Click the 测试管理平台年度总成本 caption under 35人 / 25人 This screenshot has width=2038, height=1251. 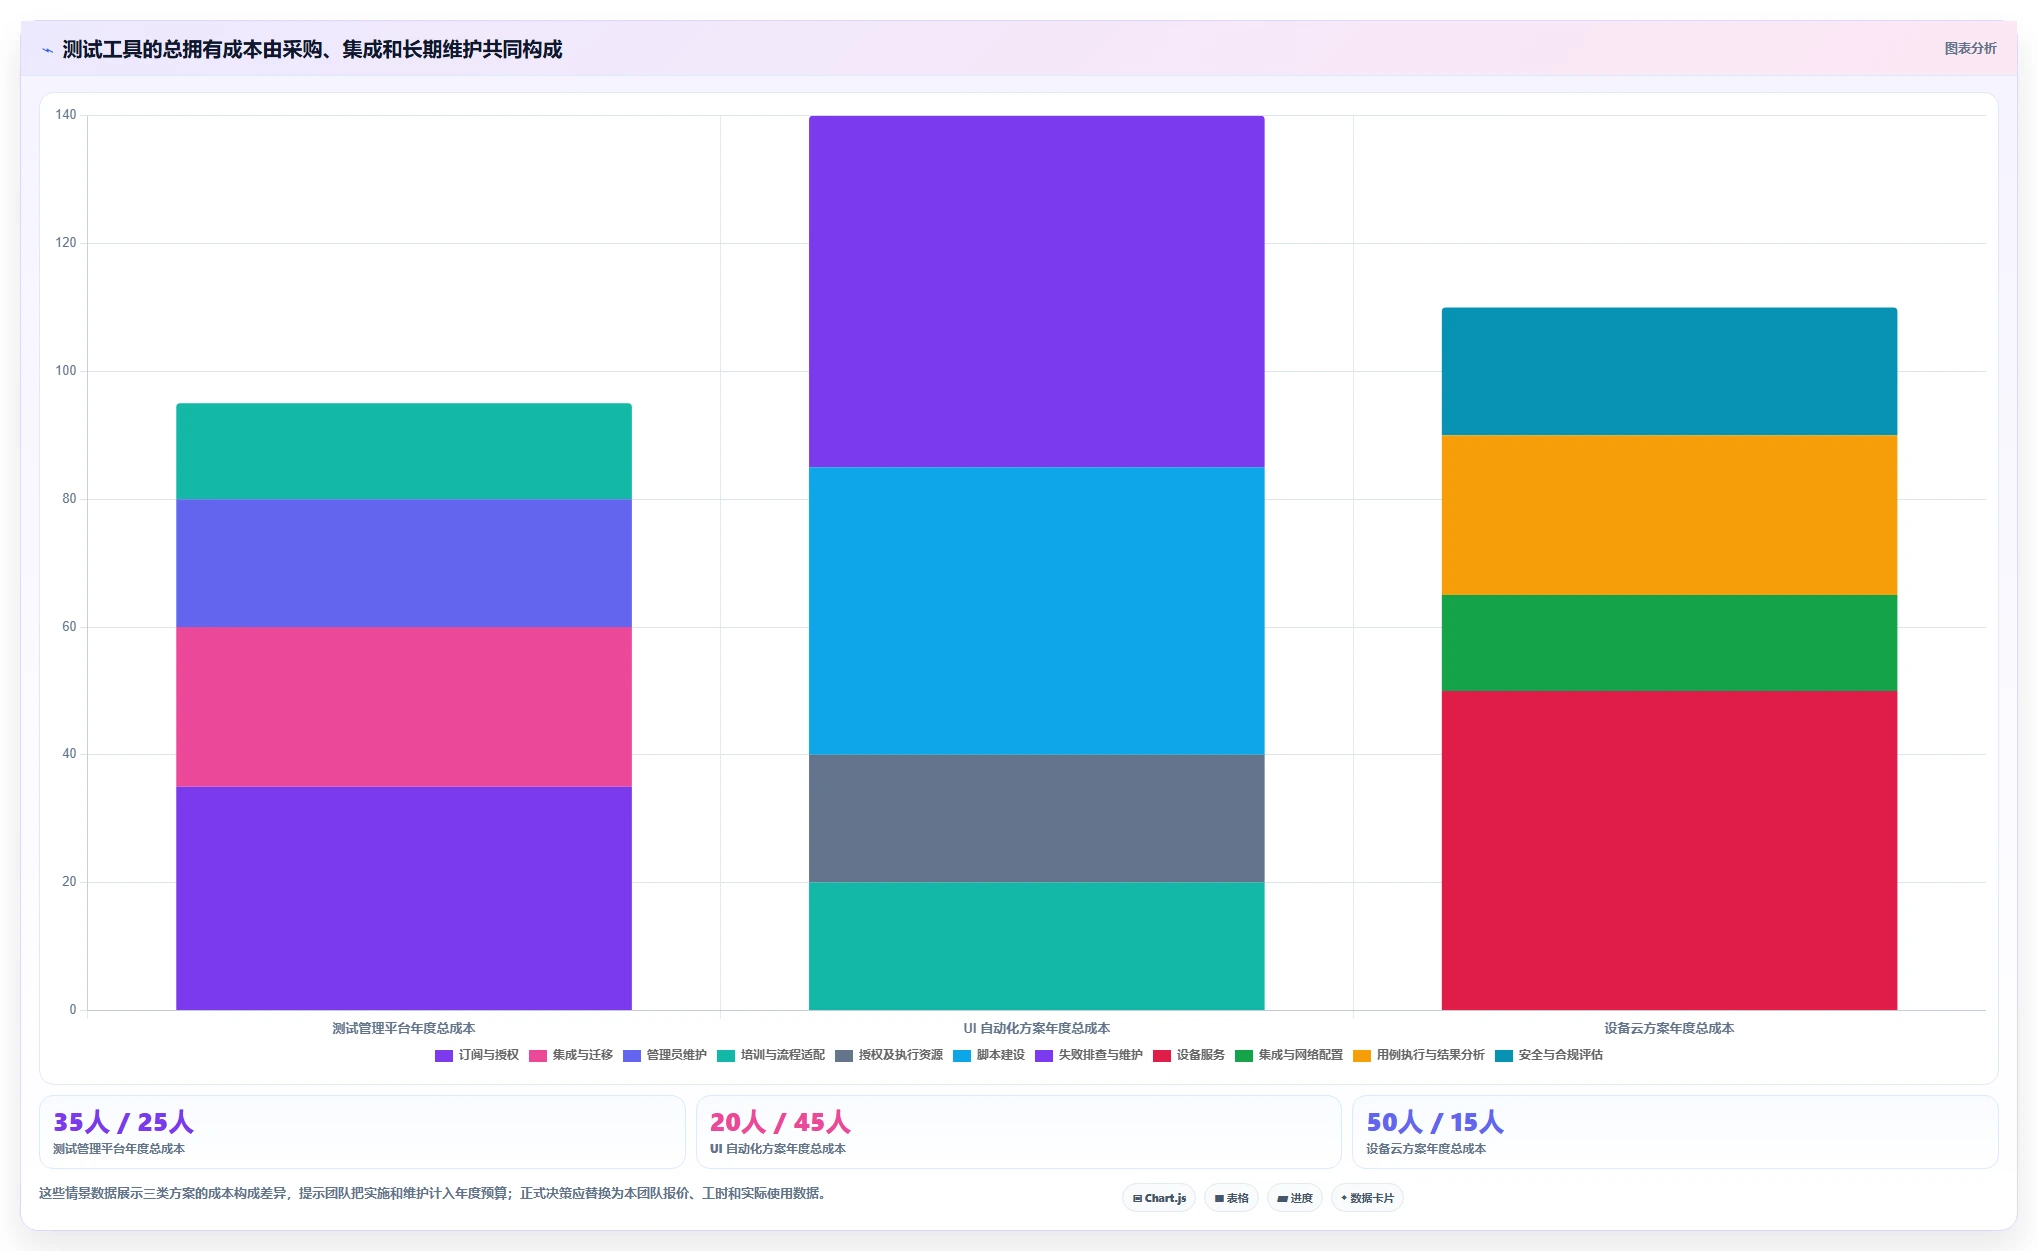(119, 1149)
